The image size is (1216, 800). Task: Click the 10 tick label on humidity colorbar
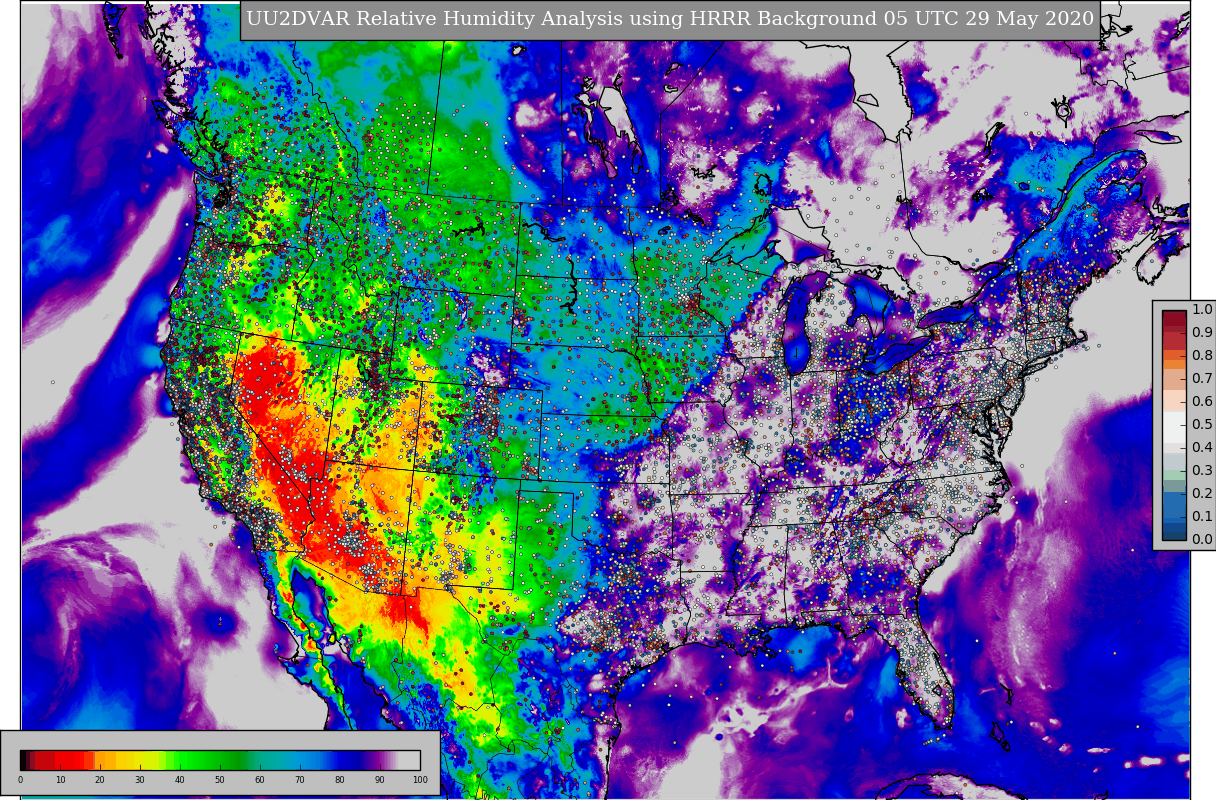60,780
